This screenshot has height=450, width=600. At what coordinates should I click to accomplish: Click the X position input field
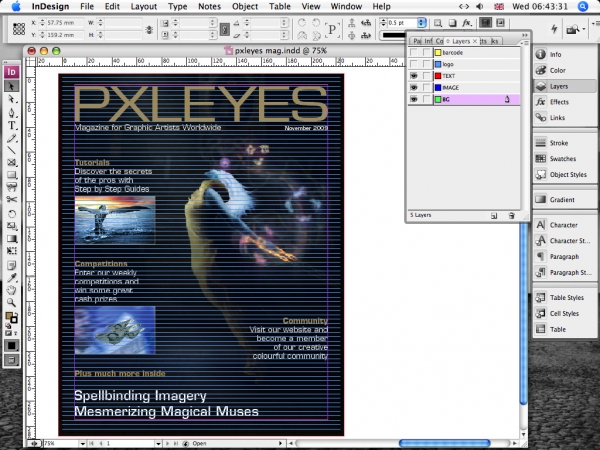[64, 23]
